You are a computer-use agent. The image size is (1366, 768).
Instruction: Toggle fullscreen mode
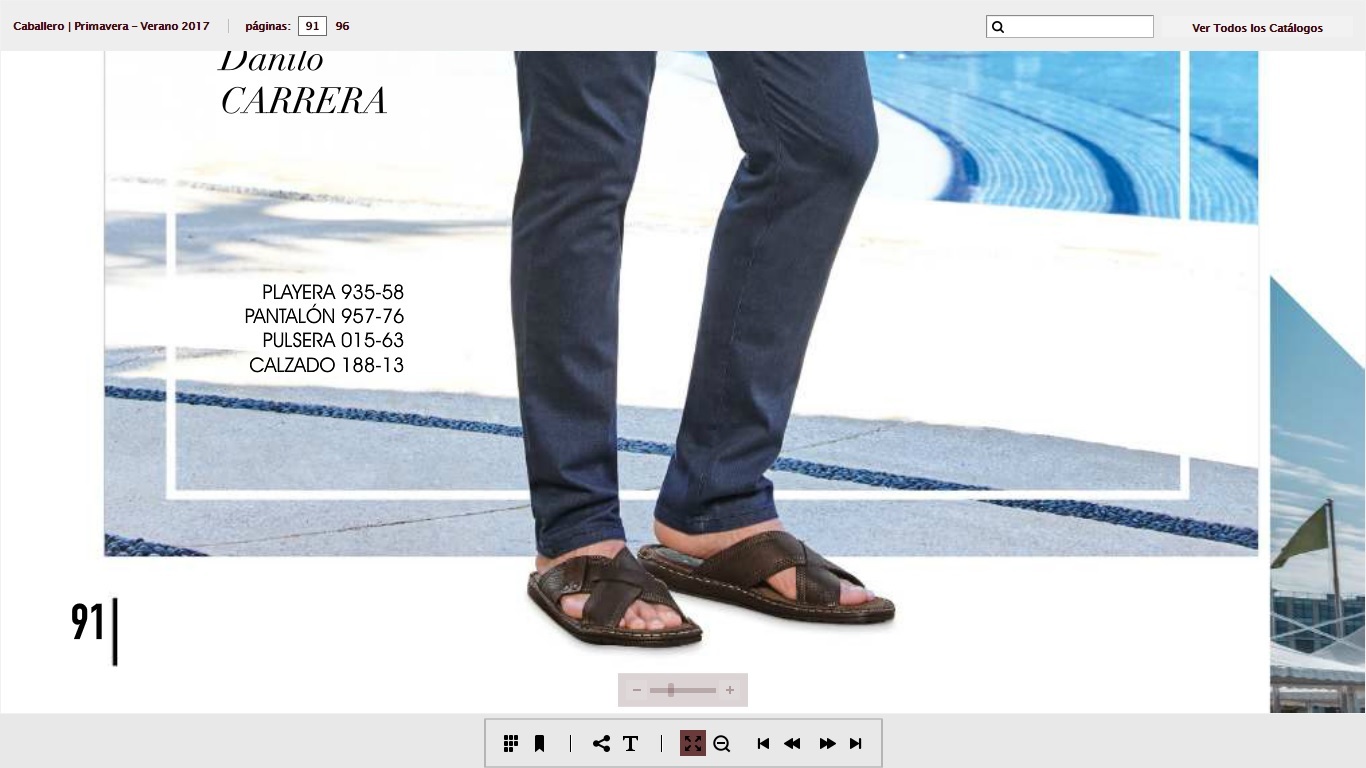click(692, 743)
